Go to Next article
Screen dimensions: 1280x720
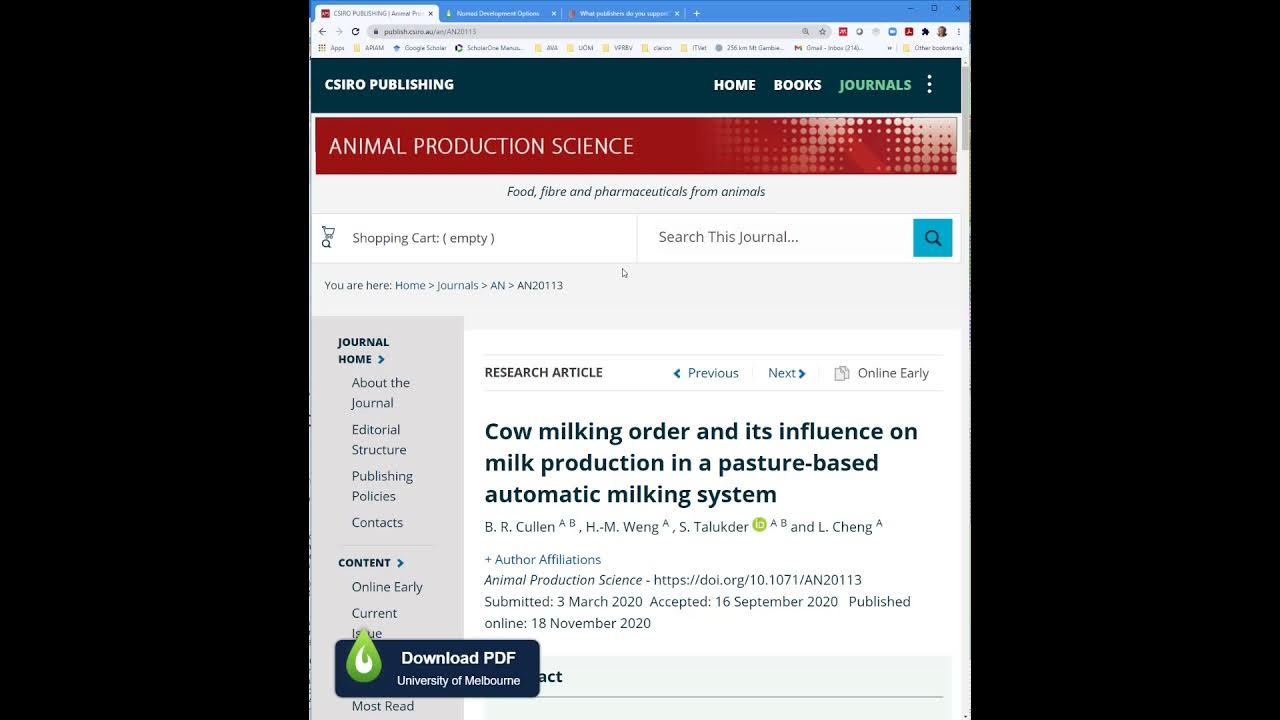787,373
